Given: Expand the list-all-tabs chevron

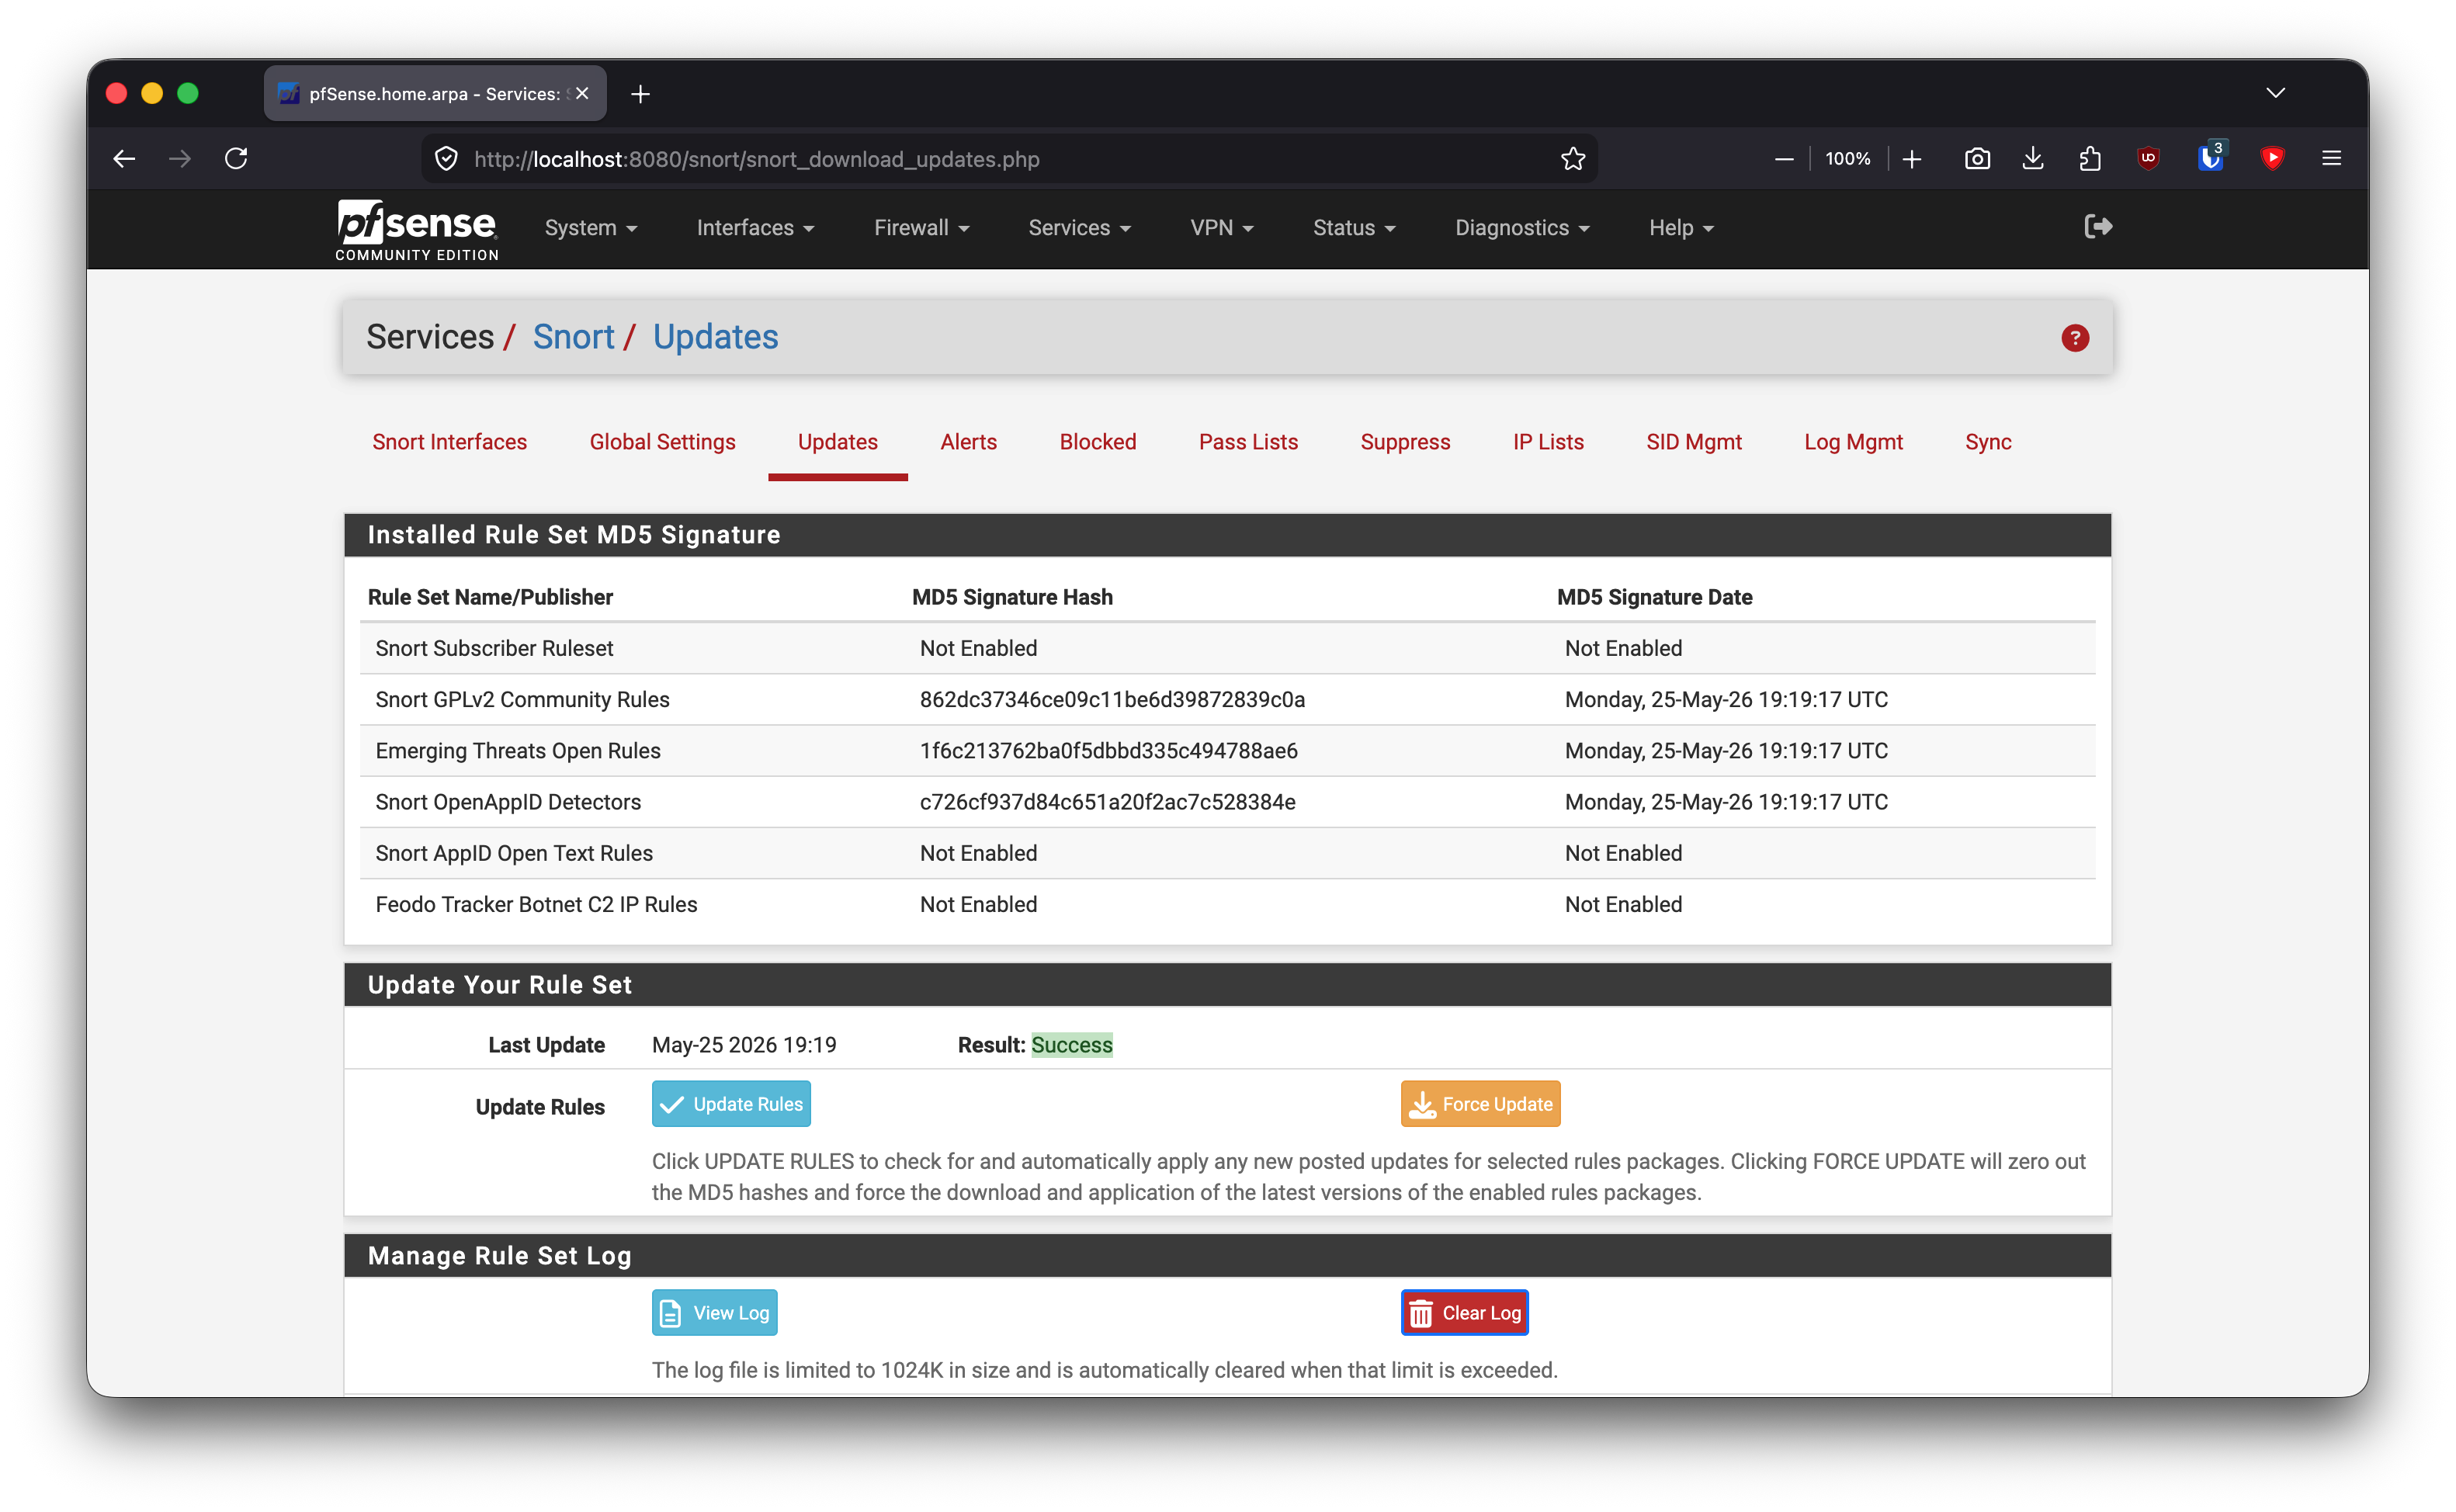Looking at the screenshot, I should click(2275, 93).
